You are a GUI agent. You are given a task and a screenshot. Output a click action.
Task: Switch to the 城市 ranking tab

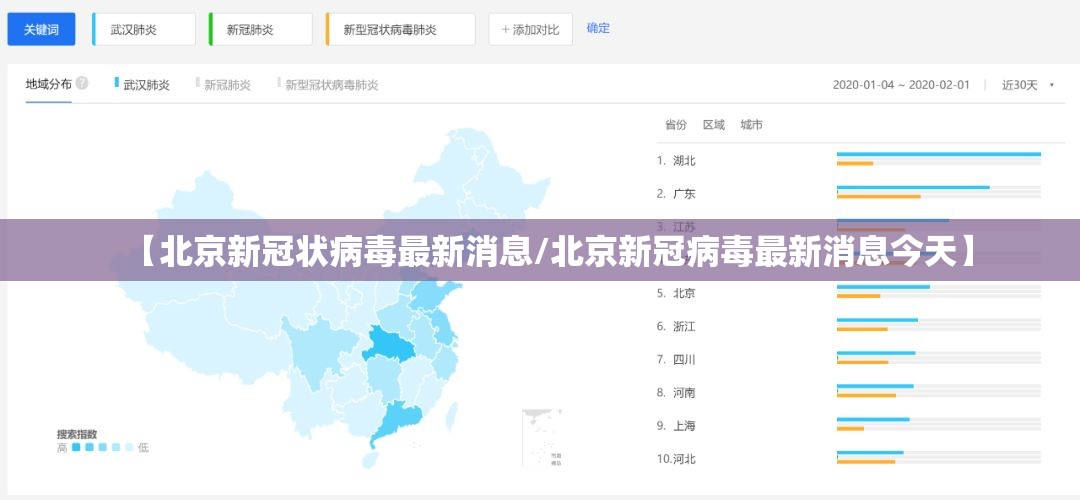(x=751, y=125)
